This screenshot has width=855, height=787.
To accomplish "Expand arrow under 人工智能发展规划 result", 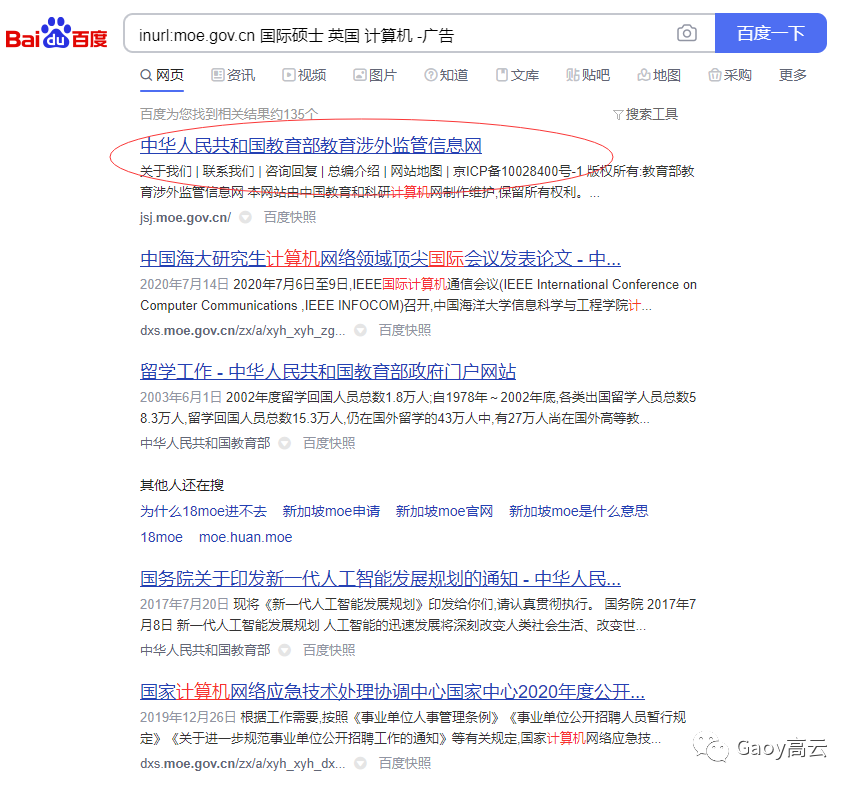I will [285, 650].
